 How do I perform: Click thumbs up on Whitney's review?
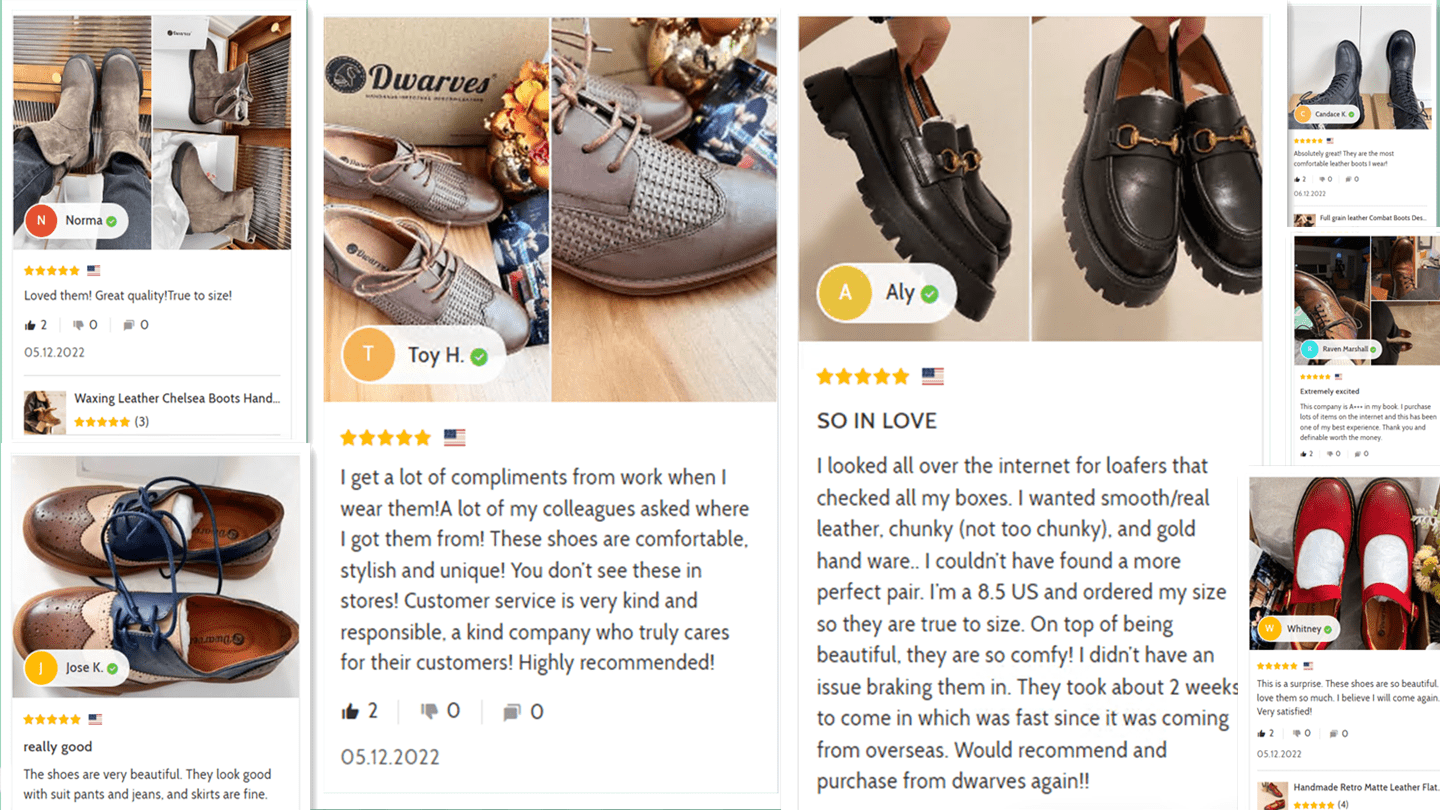click(x=1262, y=733)
